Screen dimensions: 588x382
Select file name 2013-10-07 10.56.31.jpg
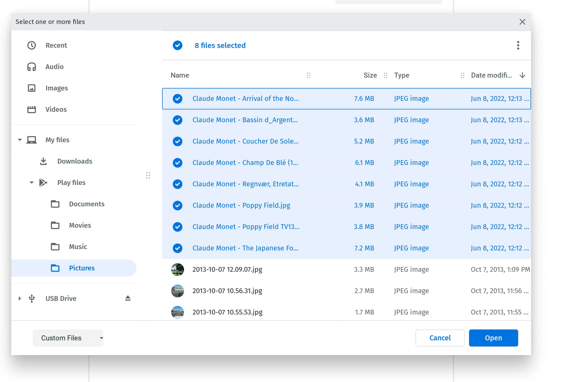click(x=227, y=291)
